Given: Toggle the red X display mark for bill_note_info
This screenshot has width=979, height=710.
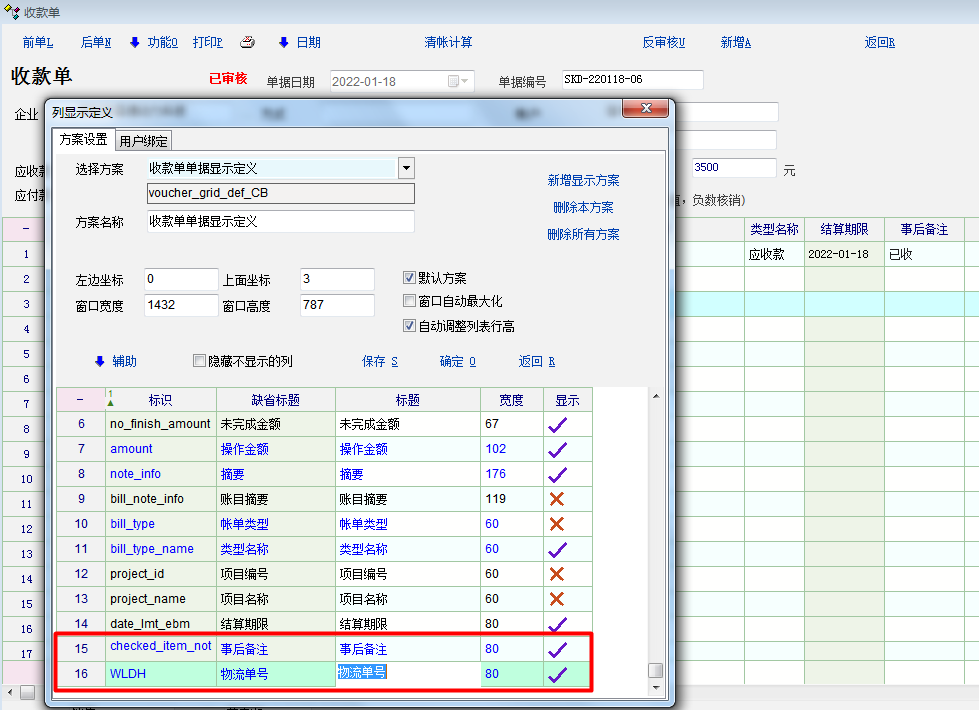Looking at the screenshot, I should click(x=557, y=499).
